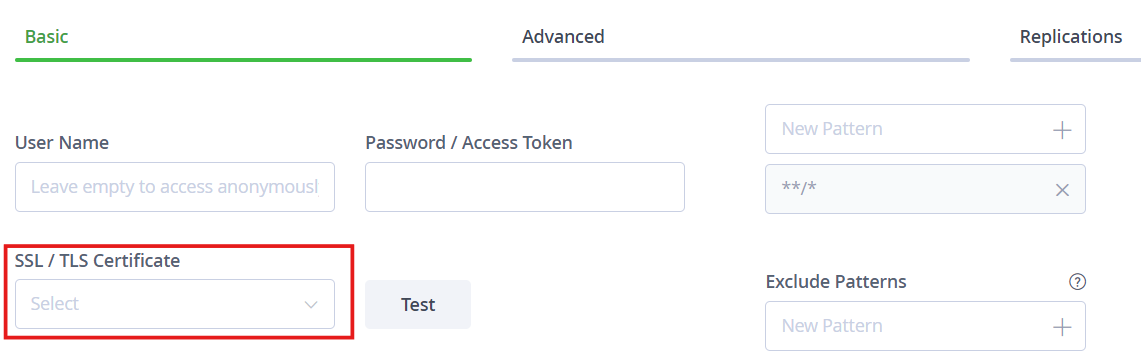Image resolution: width=1141 pixels, height=363 pixels.
Task: Click the Exclude Patterns label
Action: click(x=836, y=282)
